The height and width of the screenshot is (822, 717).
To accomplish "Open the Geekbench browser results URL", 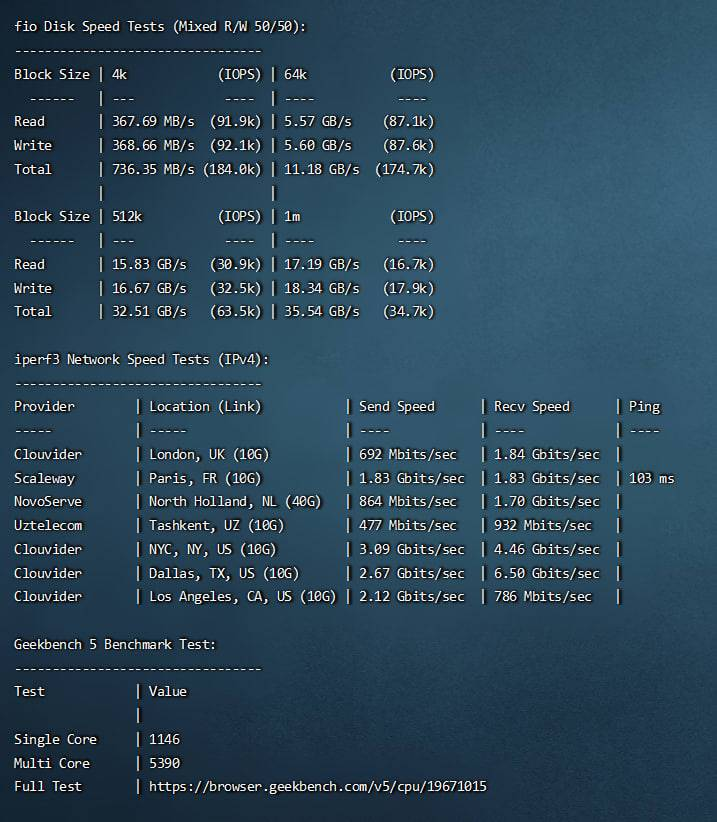I will click(x=317, y=787).
